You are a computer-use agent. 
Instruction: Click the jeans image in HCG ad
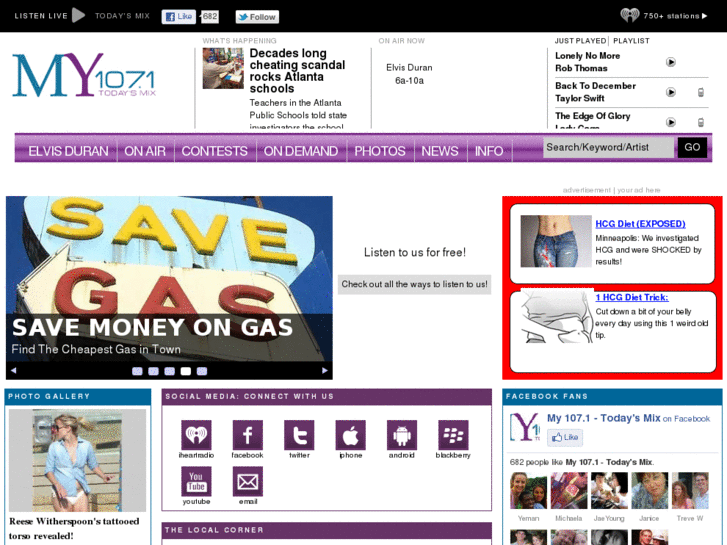coord(555,241)
